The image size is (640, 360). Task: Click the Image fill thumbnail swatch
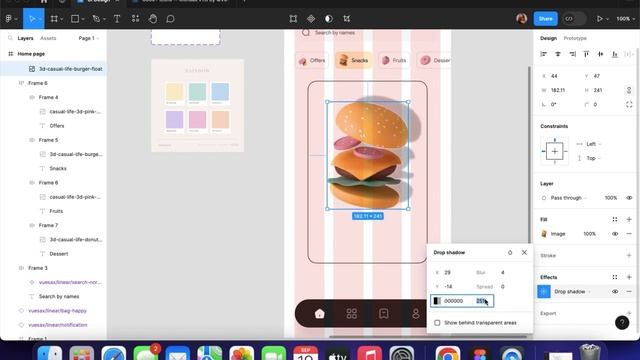544,234
